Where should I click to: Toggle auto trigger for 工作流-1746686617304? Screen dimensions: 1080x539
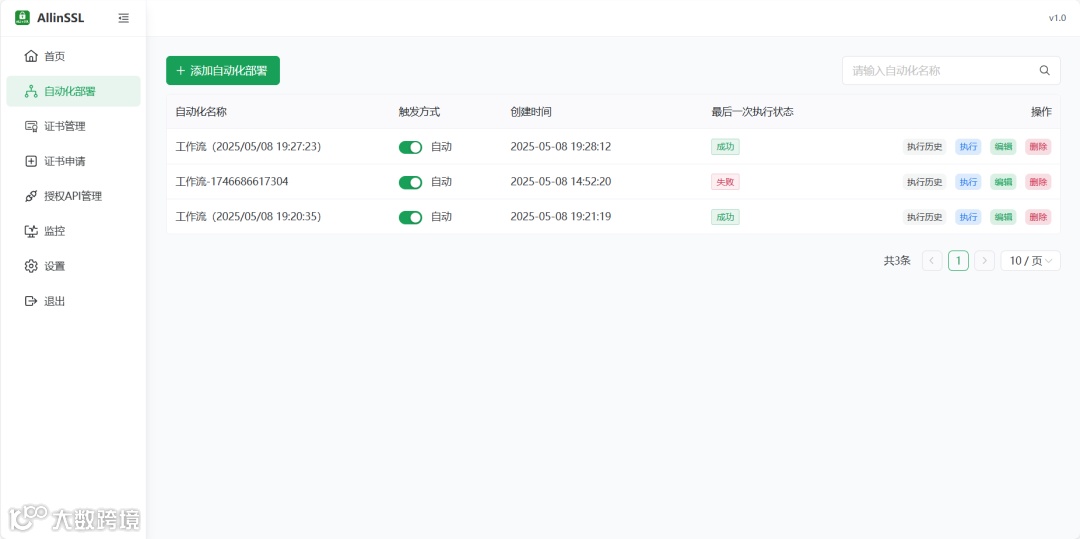pos(411,182)
